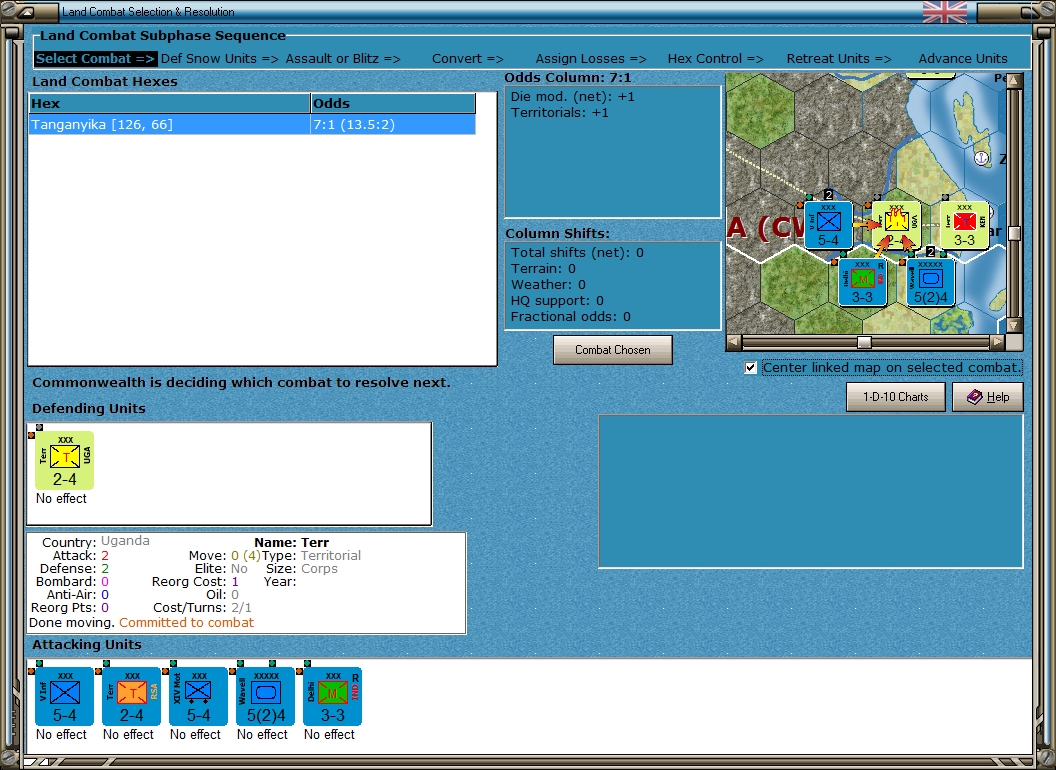Click the Committed to combat status text
Screen dimensions: 1056x770
coord(187,622)
